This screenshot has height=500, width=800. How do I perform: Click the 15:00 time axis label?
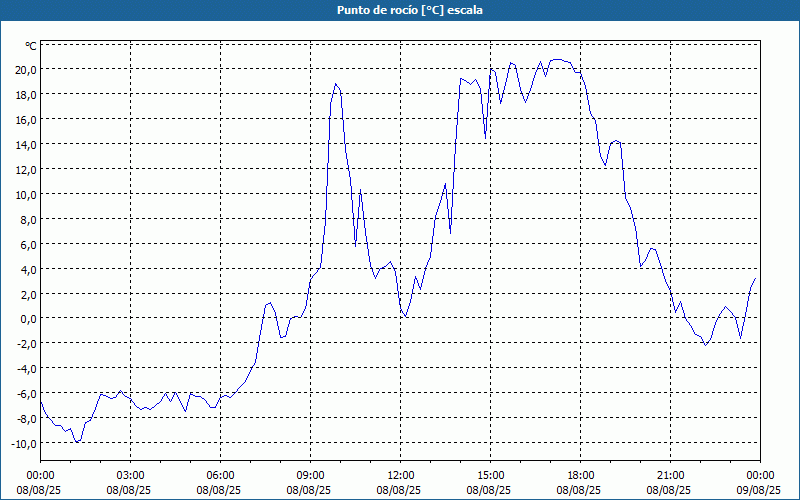[x=490, y=475]
